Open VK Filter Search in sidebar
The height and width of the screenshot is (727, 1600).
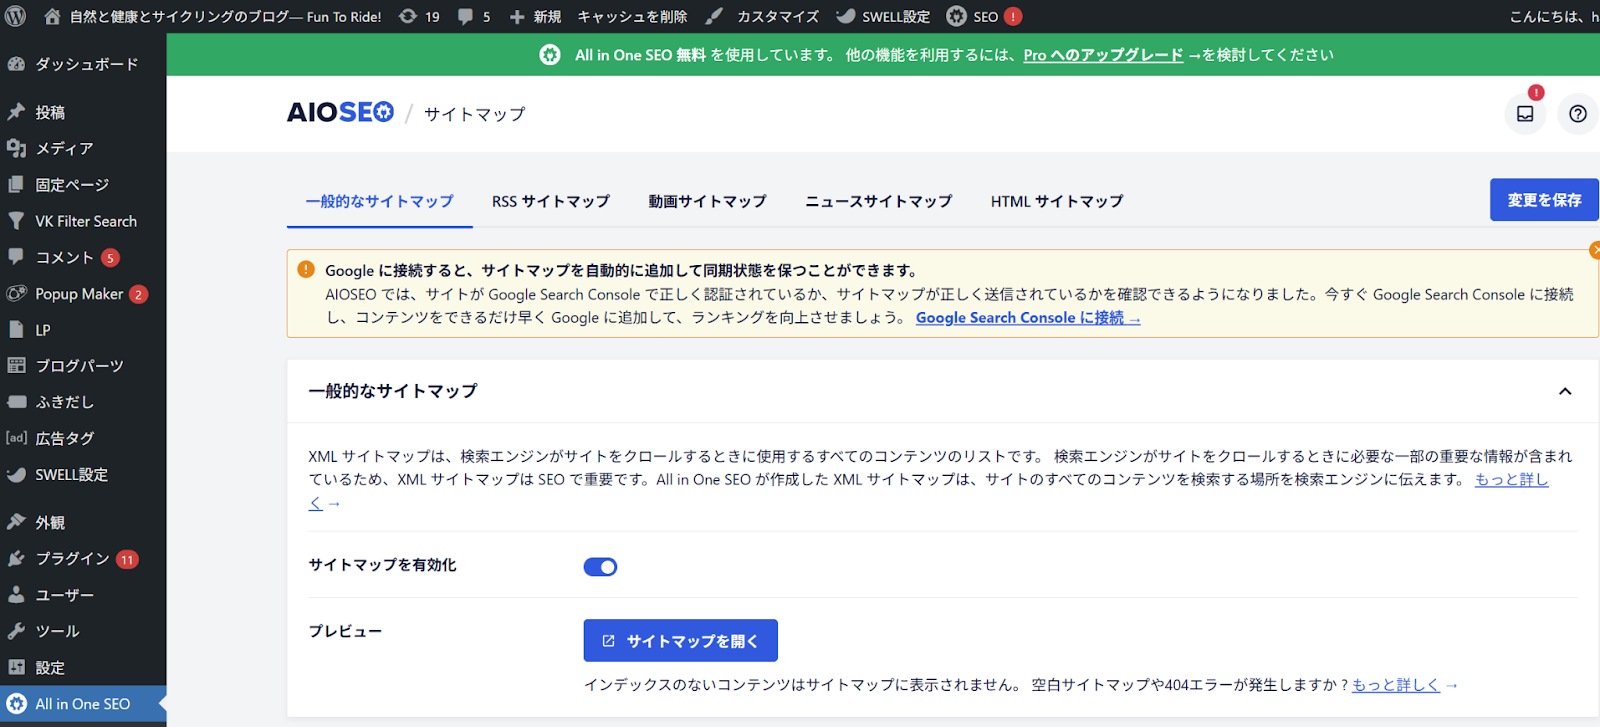point(83,221)
